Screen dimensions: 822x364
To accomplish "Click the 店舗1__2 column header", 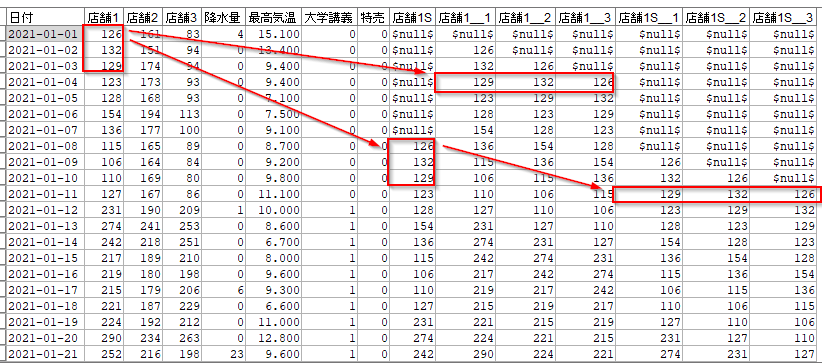I will coord(525,18).
